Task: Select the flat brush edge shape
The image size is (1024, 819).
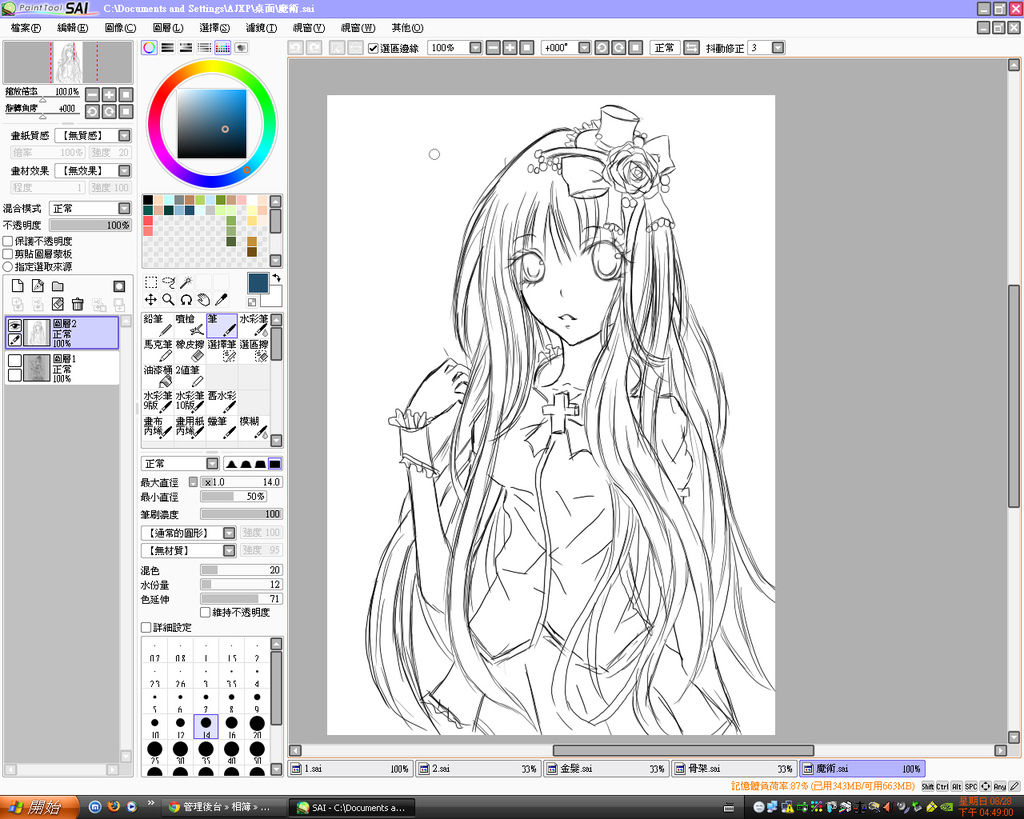Action: [275, 464]
